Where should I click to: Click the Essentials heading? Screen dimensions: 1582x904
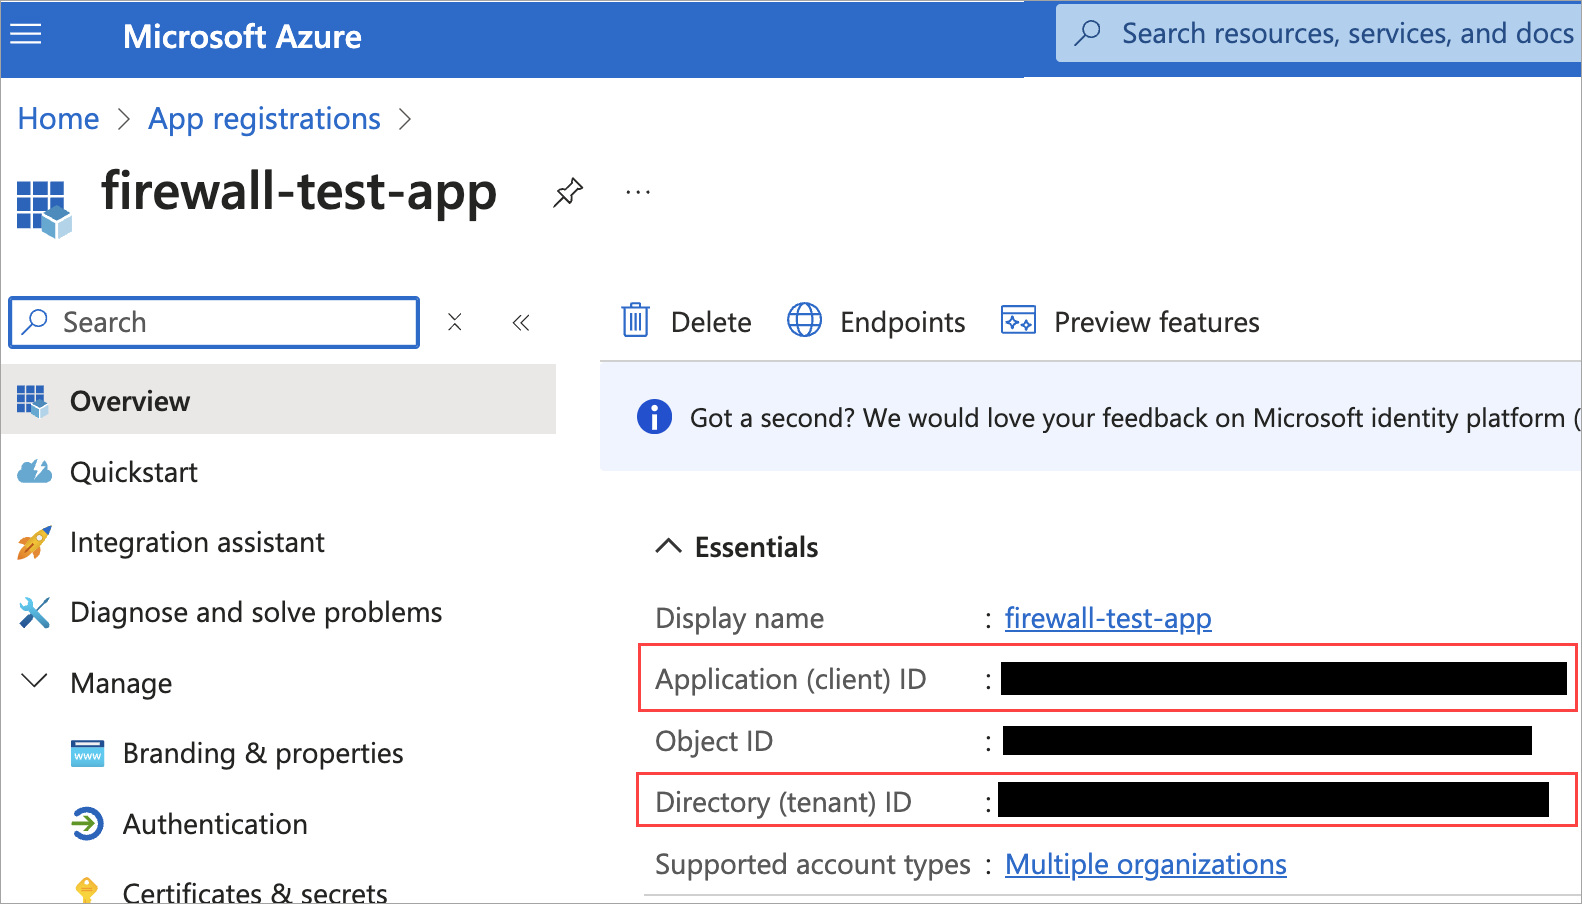756,547
